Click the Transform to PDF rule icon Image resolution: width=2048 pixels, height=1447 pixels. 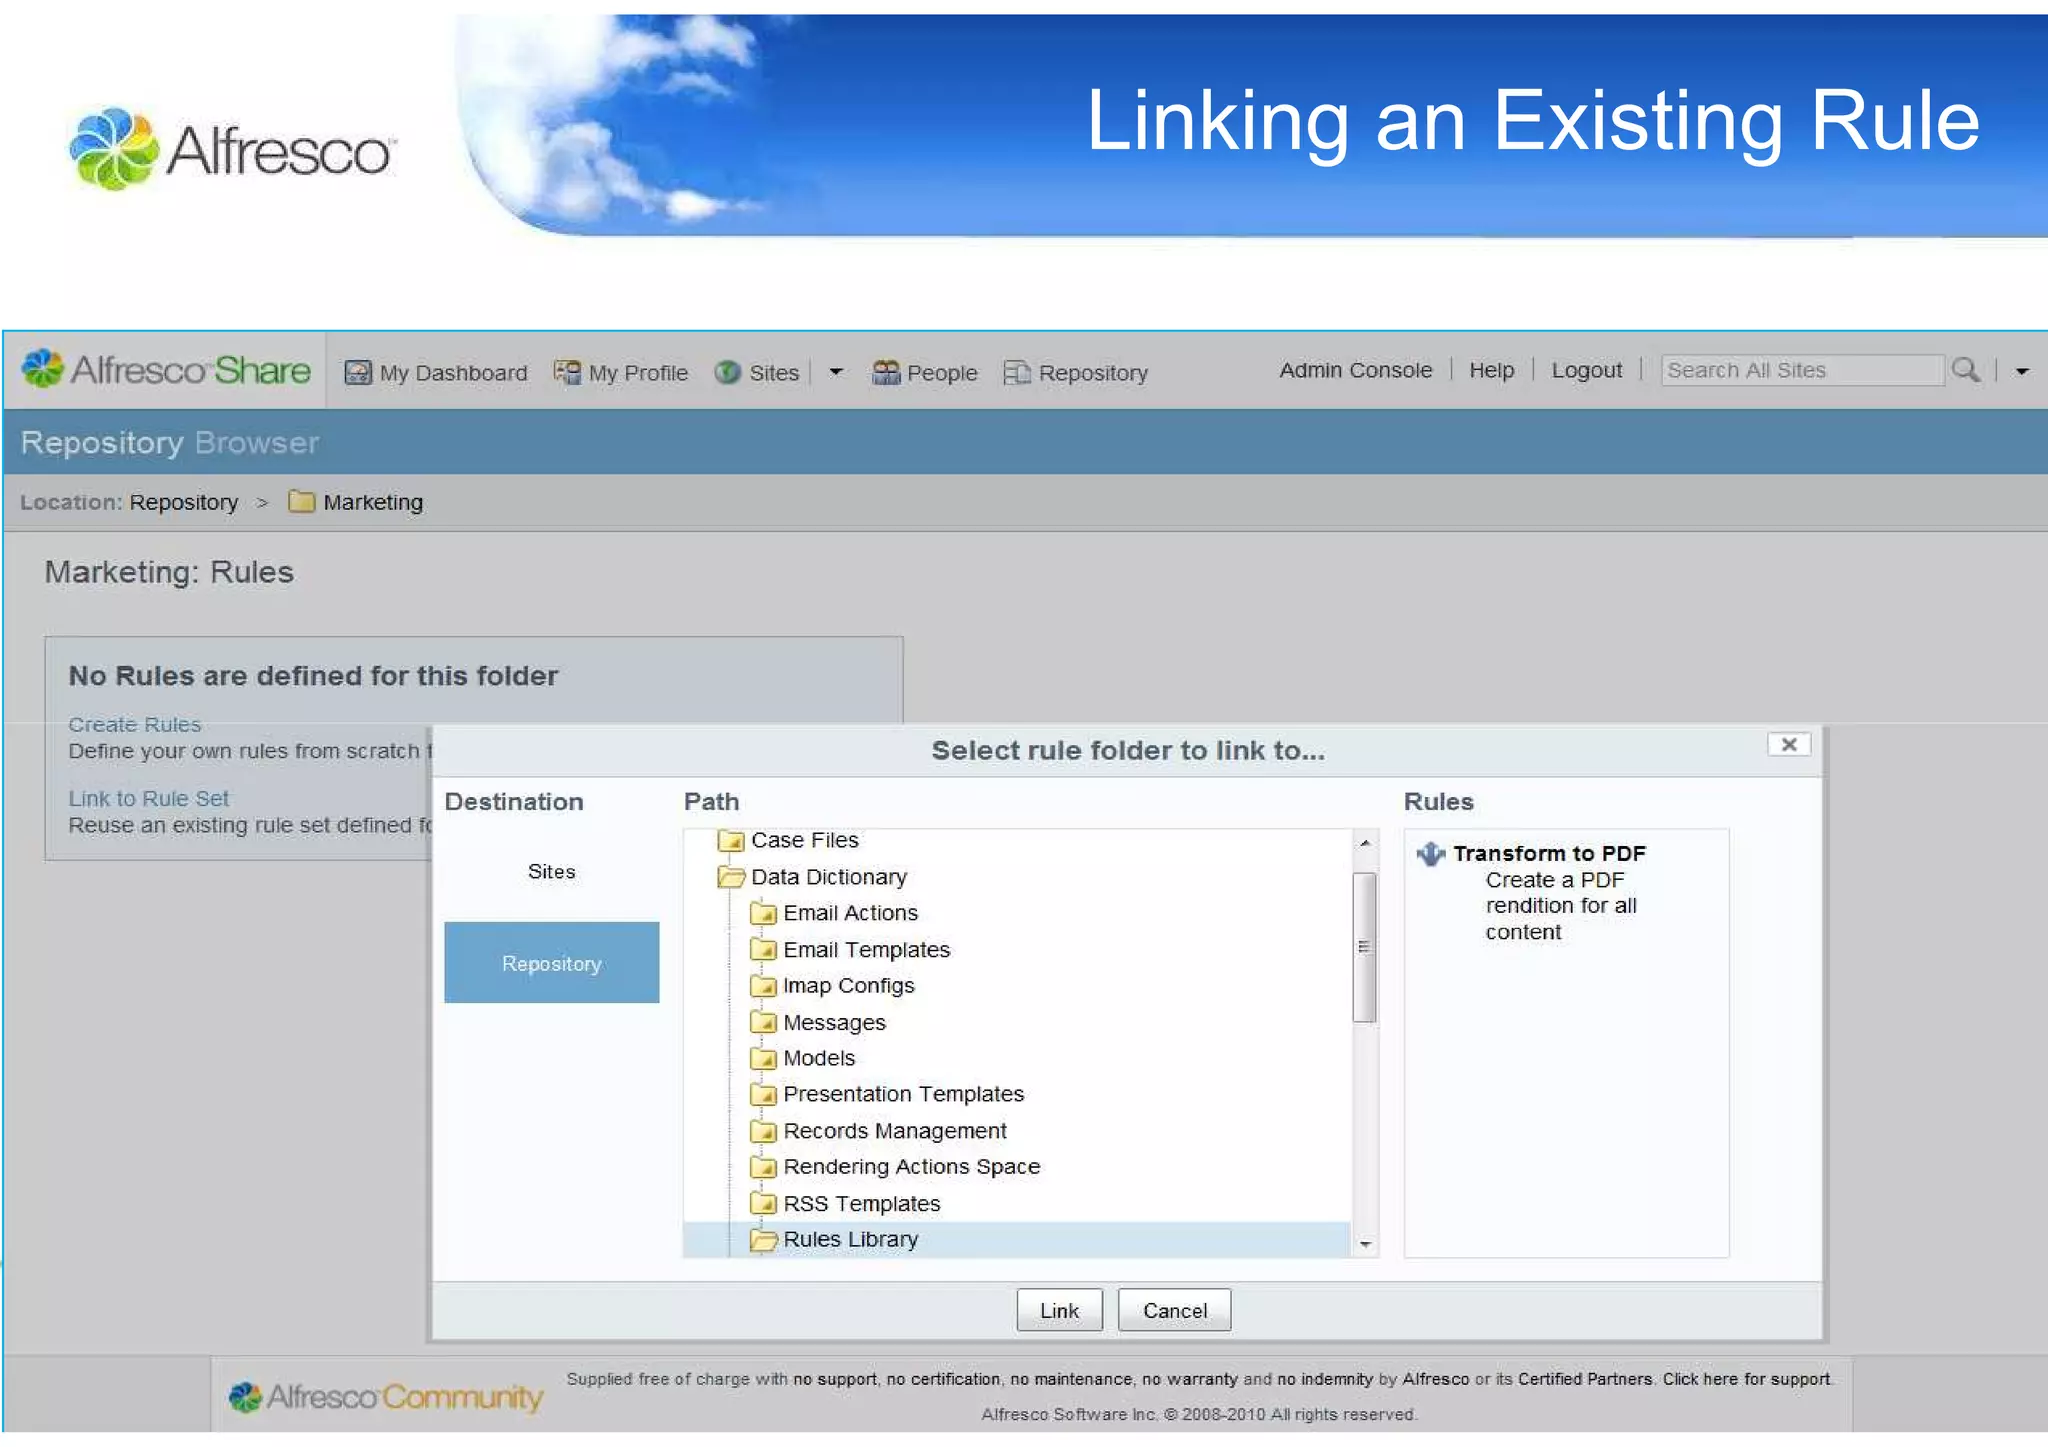[1431, 854]
